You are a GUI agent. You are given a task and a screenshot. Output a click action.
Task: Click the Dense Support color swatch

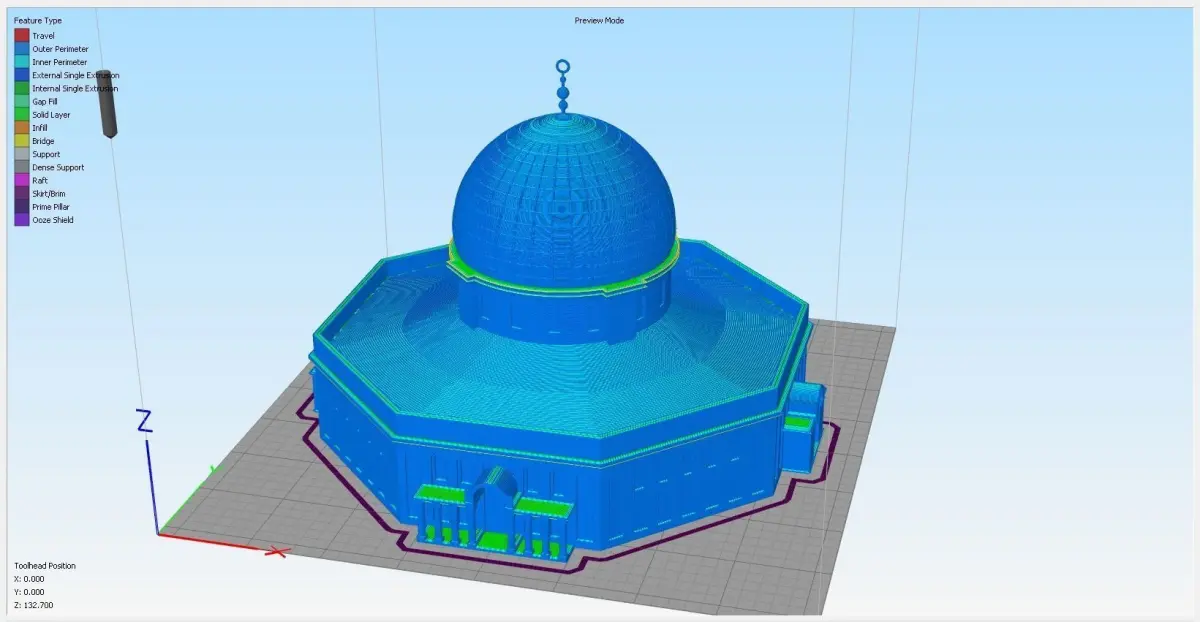(21, 167)
